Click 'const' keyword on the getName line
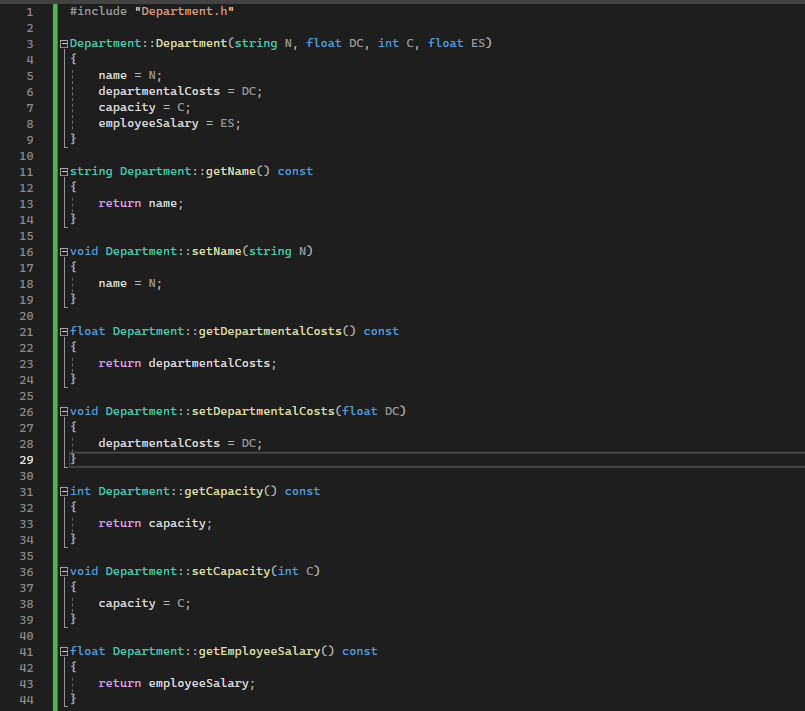Viewport: 805px width, 711px height. coord(295,171)
